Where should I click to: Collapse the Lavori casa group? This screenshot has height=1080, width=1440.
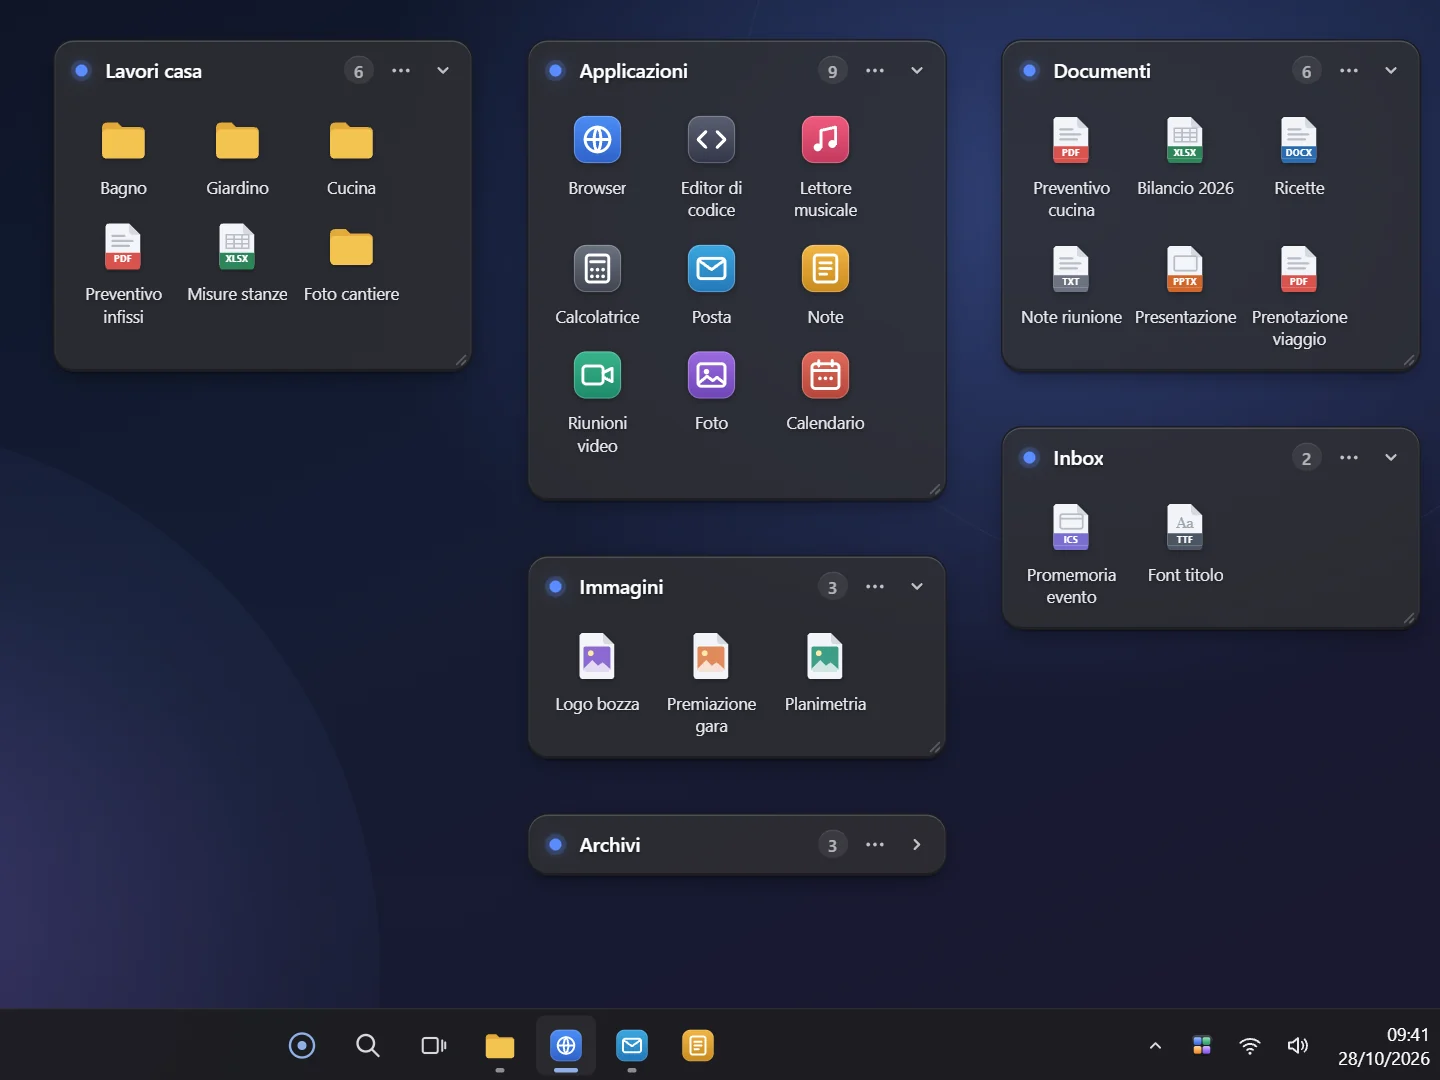(443, 71)
